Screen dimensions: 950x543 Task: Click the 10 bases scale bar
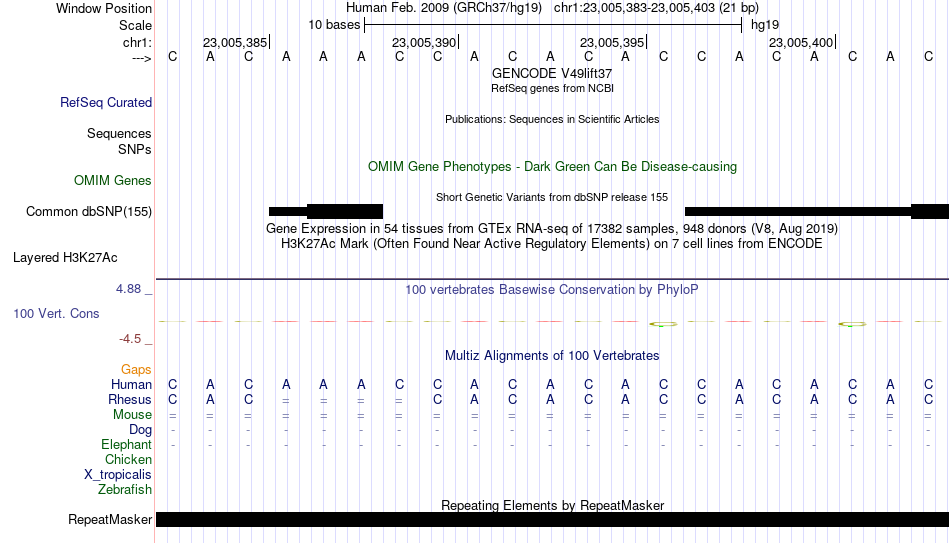tap(553, 25)
